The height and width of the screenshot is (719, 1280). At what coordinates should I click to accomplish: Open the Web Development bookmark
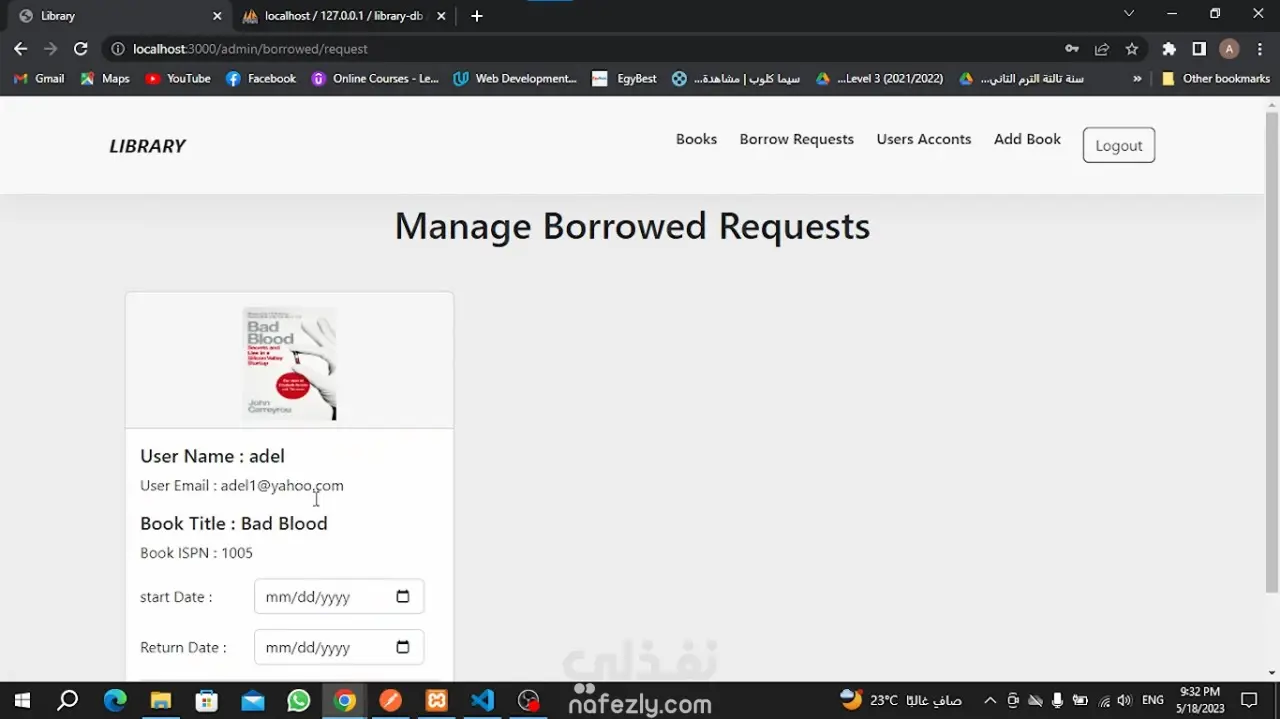click(x=515, y=79)
